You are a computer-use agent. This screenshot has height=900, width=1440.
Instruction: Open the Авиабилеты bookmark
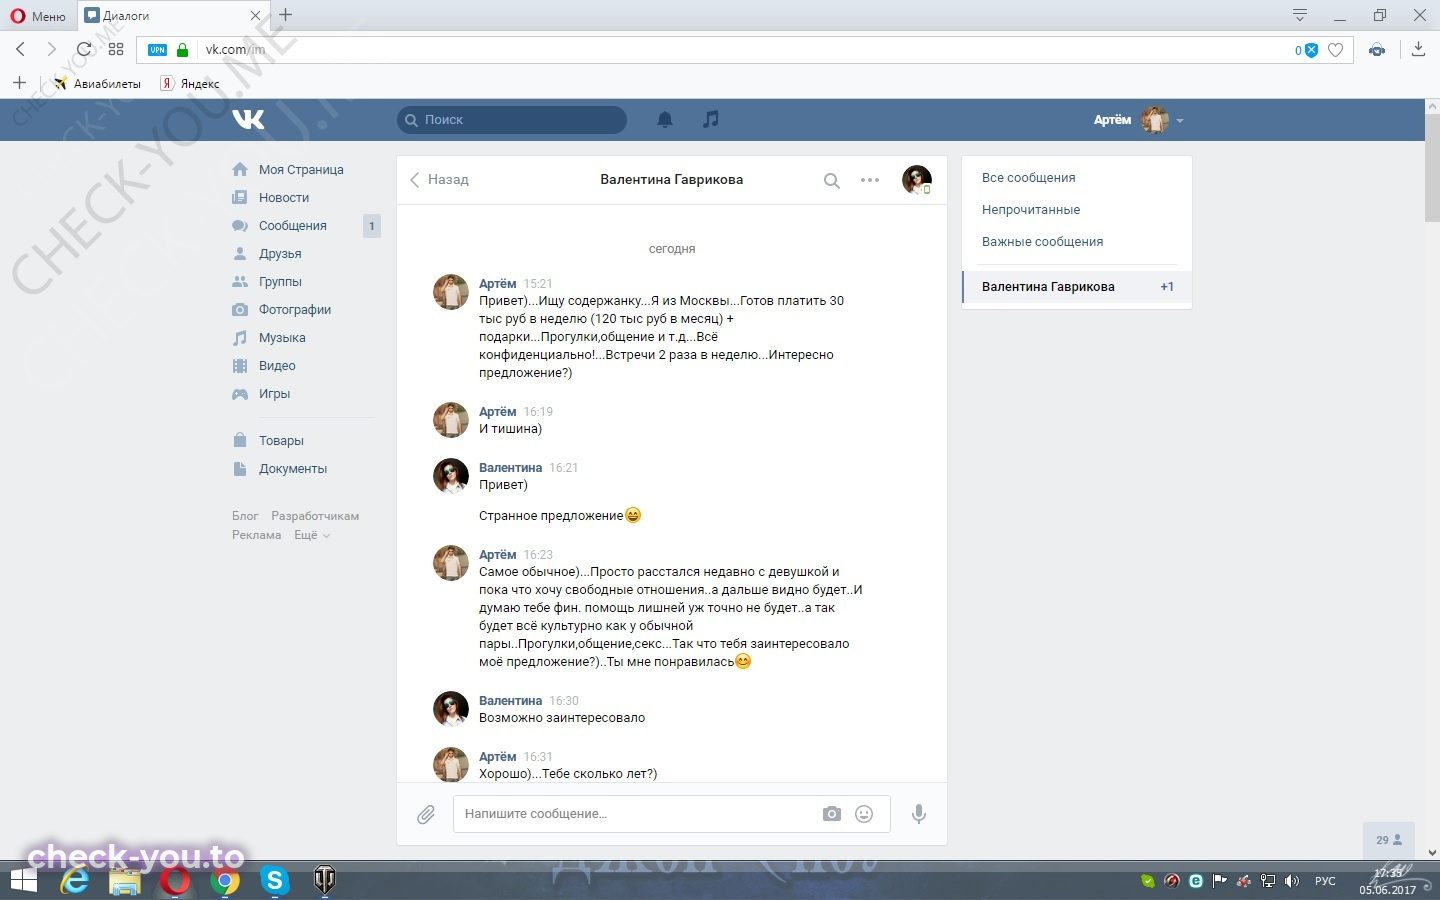[97, 84]
